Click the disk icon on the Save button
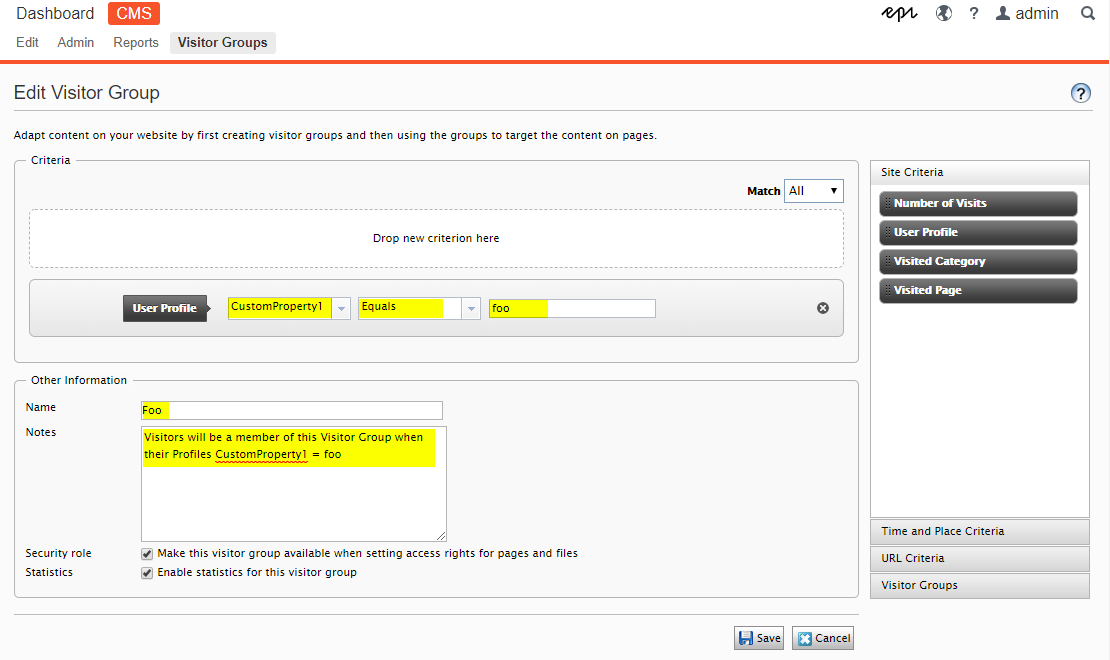Screen dimensions: 1110x660 tap(745, 637)
